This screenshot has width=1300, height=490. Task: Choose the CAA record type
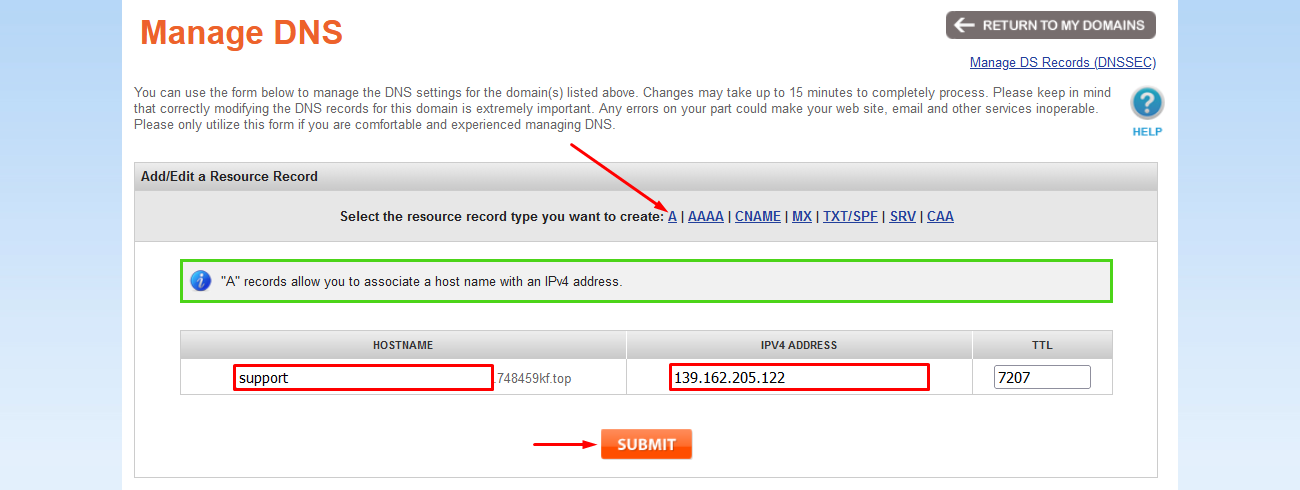[940, 216]
